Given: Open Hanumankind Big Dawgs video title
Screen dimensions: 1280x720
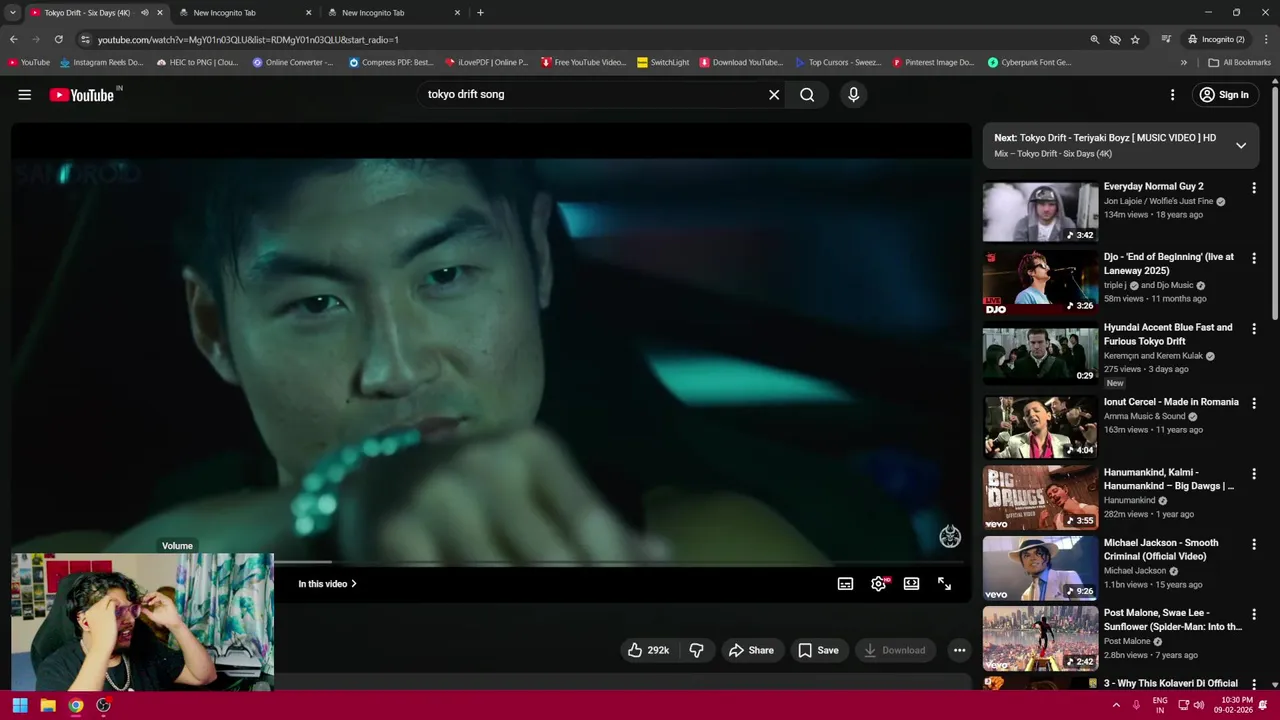Looking at the screenshot, I should pyautogui.click(x=1168, y=479).
